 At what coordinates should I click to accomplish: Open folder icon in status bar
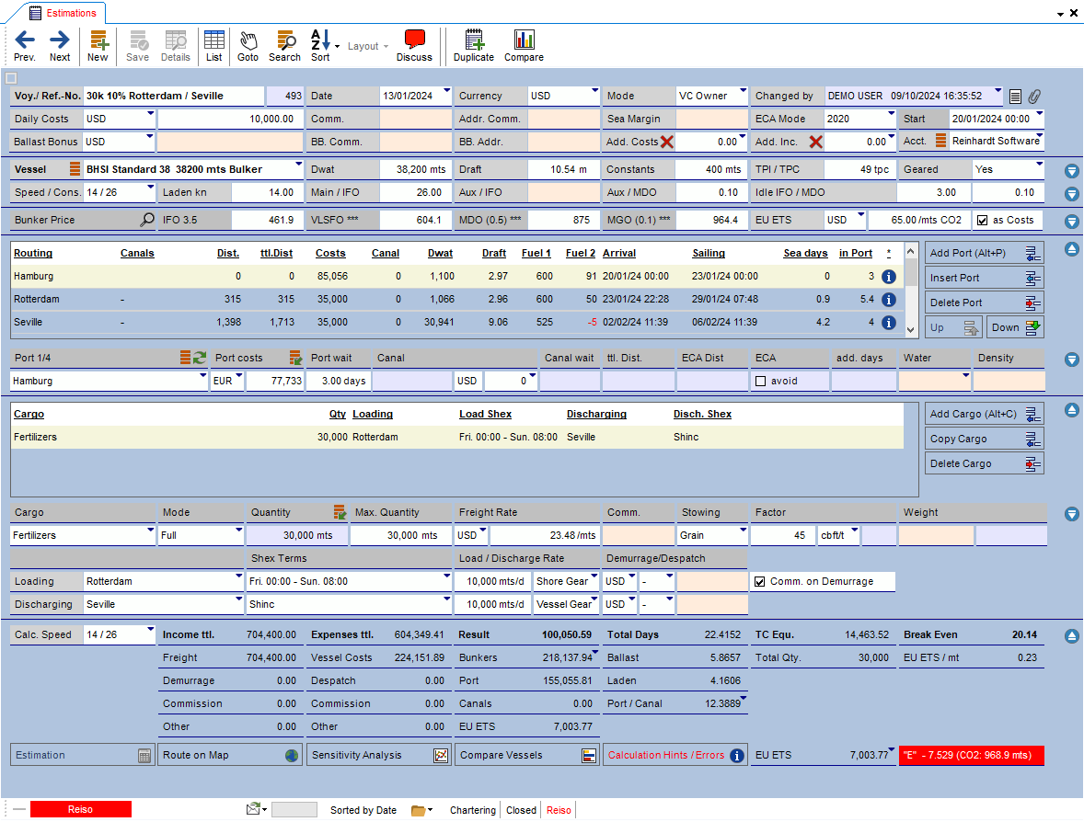pyautogui.click(x=418, y=810)
